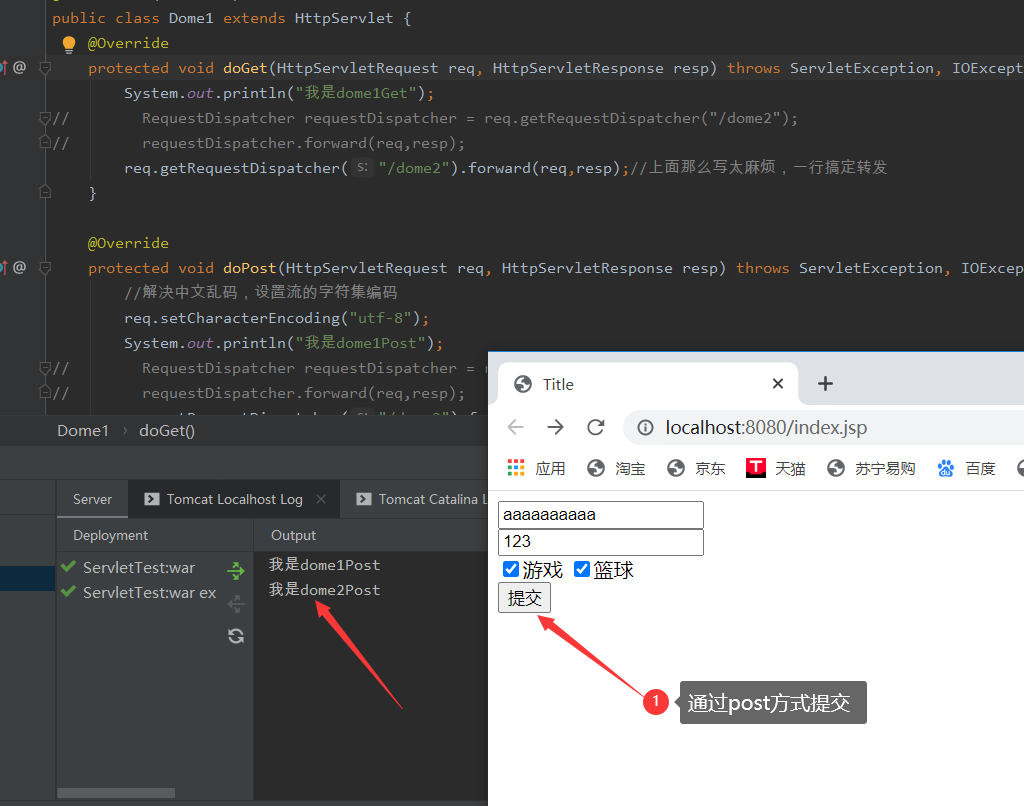
Task: Click the 我是dome1Post output line
Action: coord(325,565)
